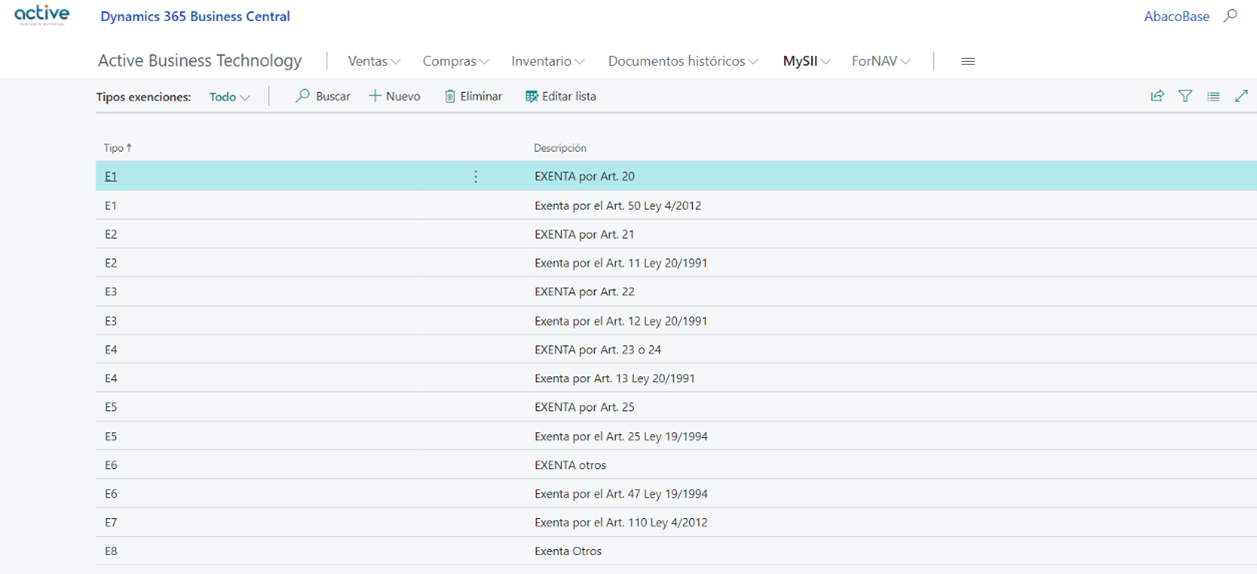This screenshot has height=574, width=1257.
Task: Click the share icon in list toolbar
Action: [1157, 96]
